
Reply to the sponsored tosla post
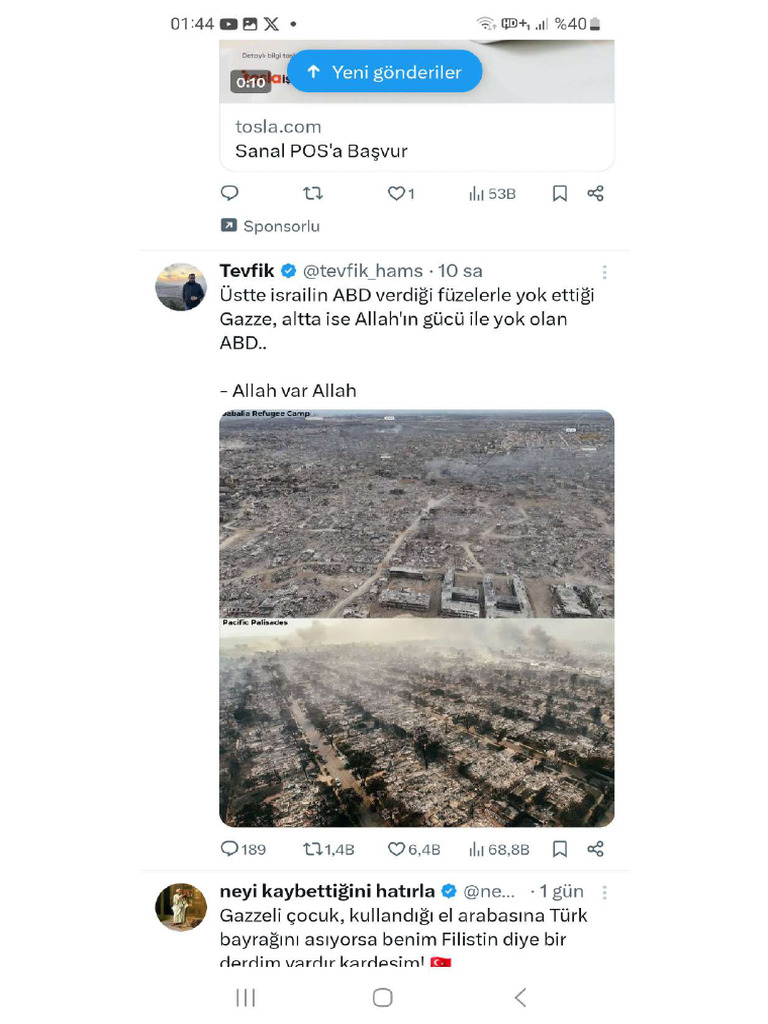click(229, 193)
